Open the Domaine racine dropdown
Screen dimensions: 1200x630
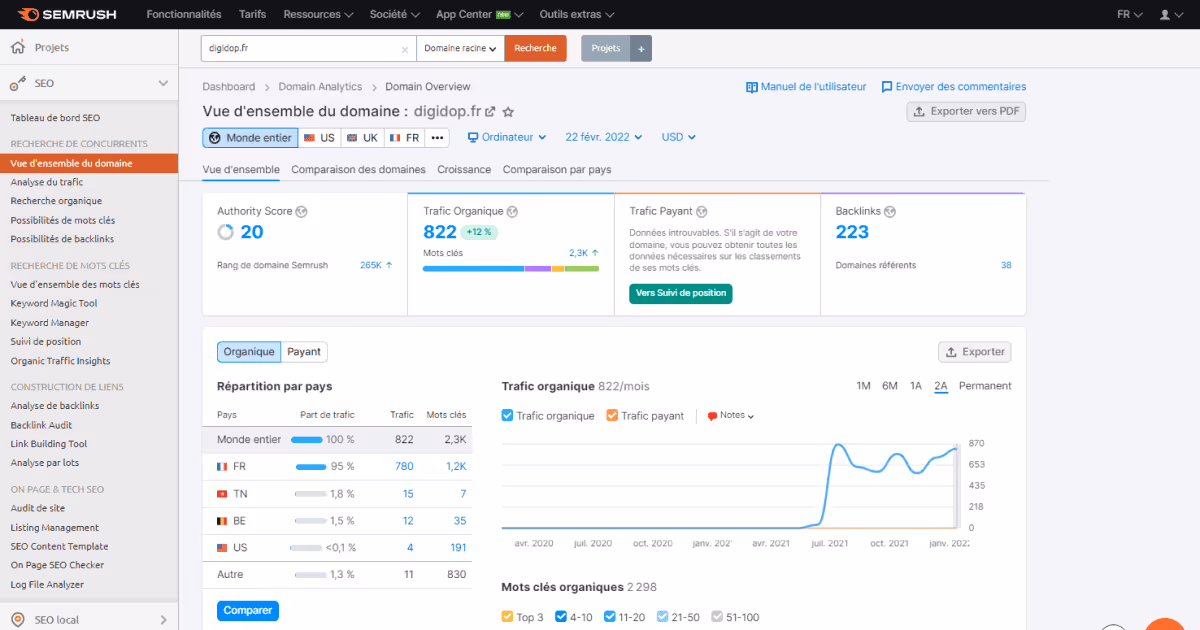click(x=460, y=48)
